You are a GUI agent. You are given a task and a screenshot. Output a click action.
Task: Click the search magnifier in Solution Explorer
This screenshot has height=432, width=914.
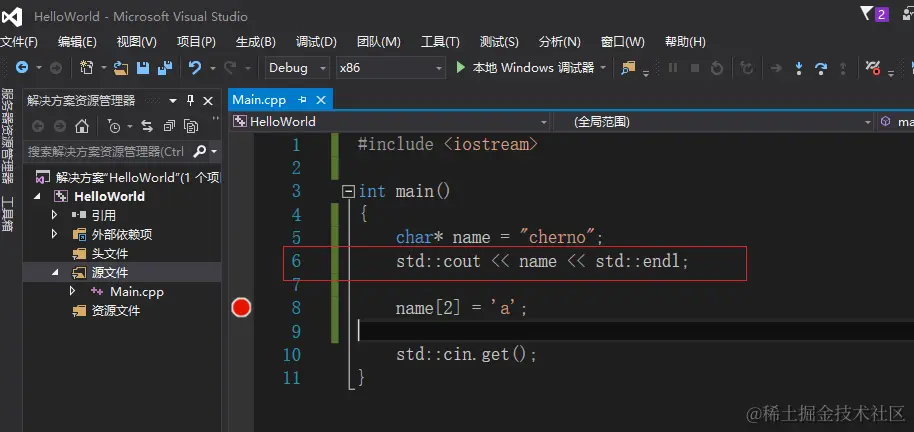coord(199,152)
